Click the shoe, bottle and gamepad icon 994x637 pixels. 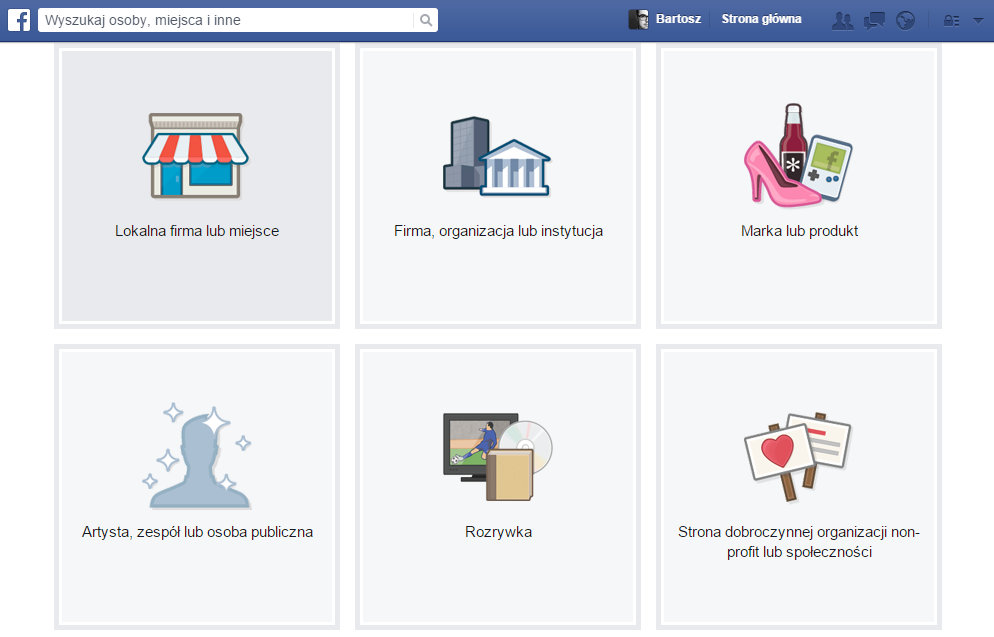(x=798, y=155)
